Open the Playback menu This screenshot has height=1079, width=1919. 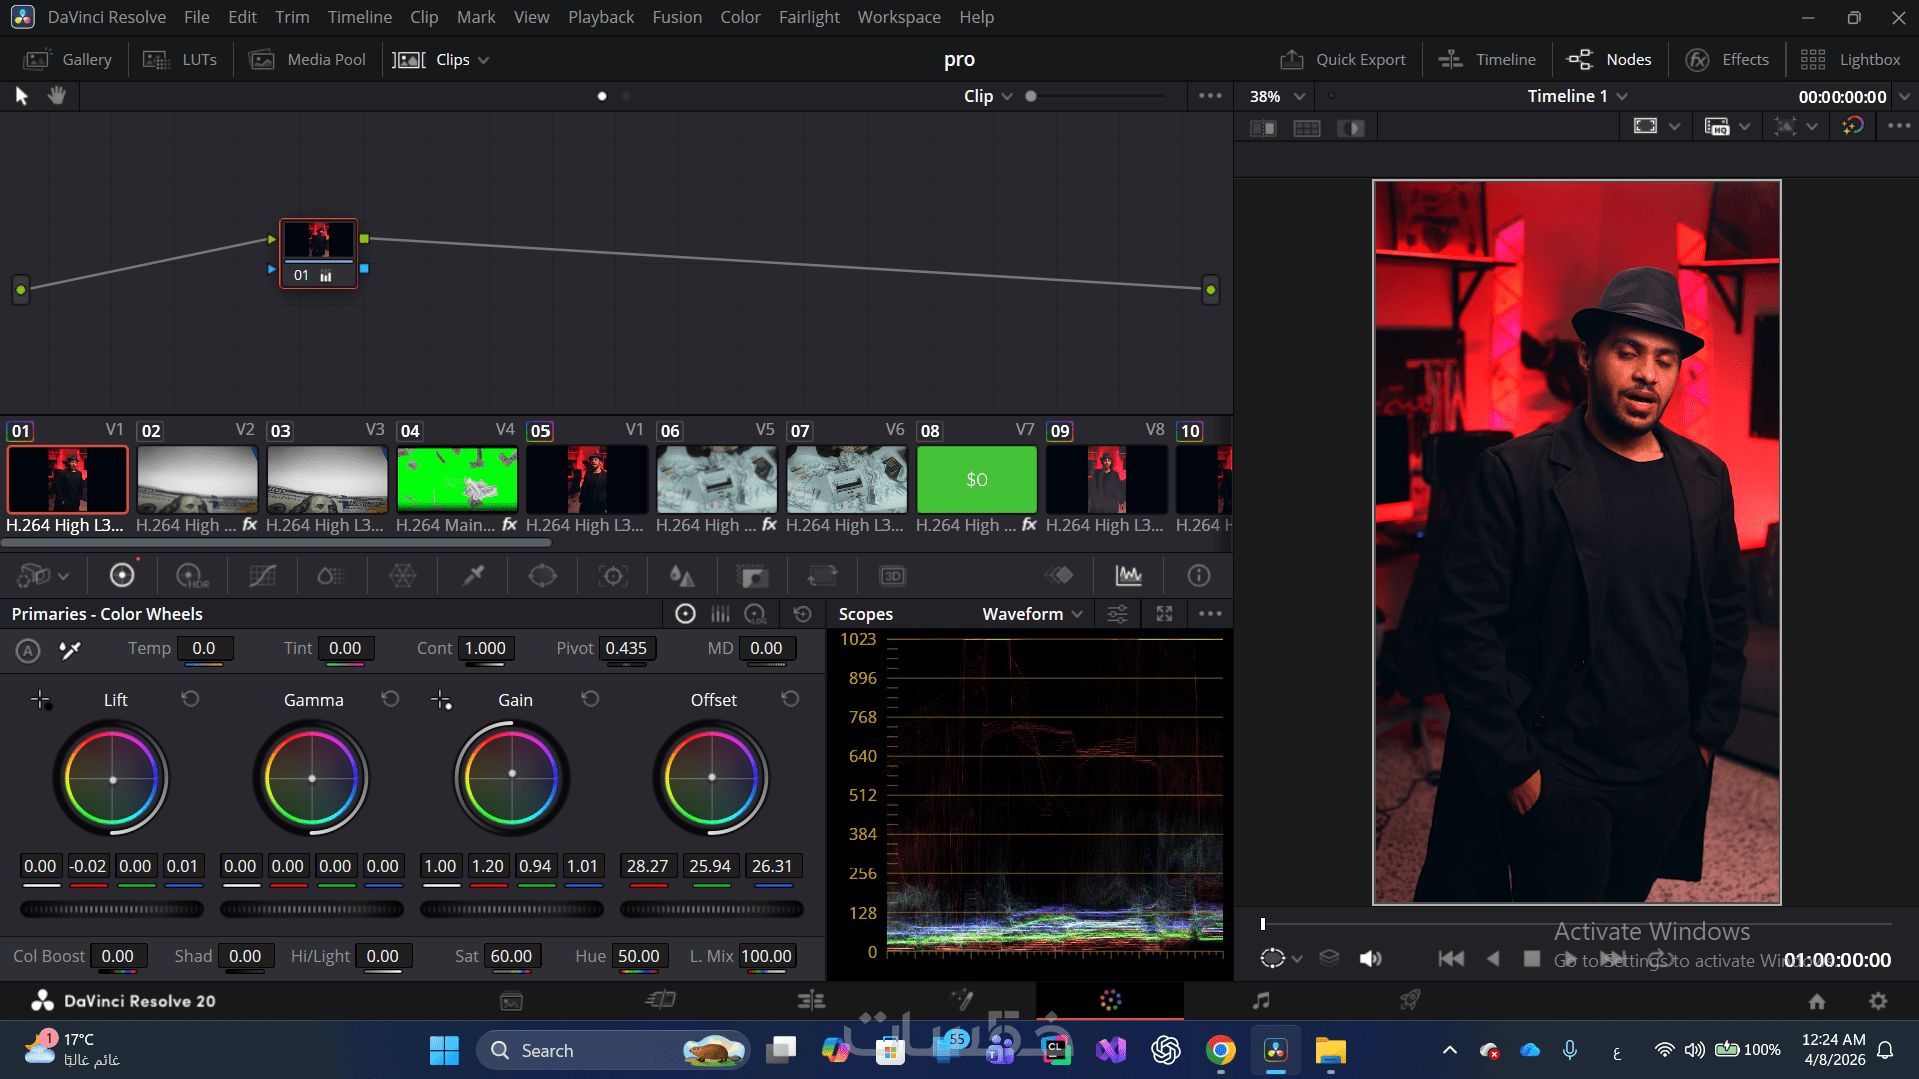[600, 17]
